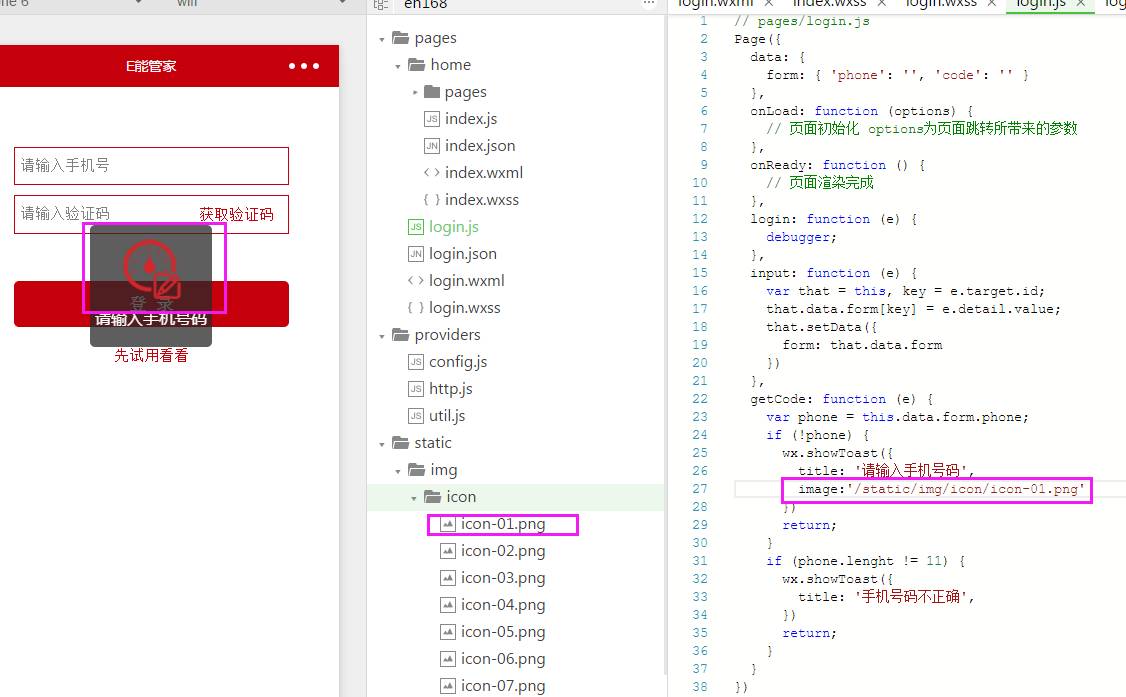
Task: Open the index.wxml file
Action: tap(483, 173)
